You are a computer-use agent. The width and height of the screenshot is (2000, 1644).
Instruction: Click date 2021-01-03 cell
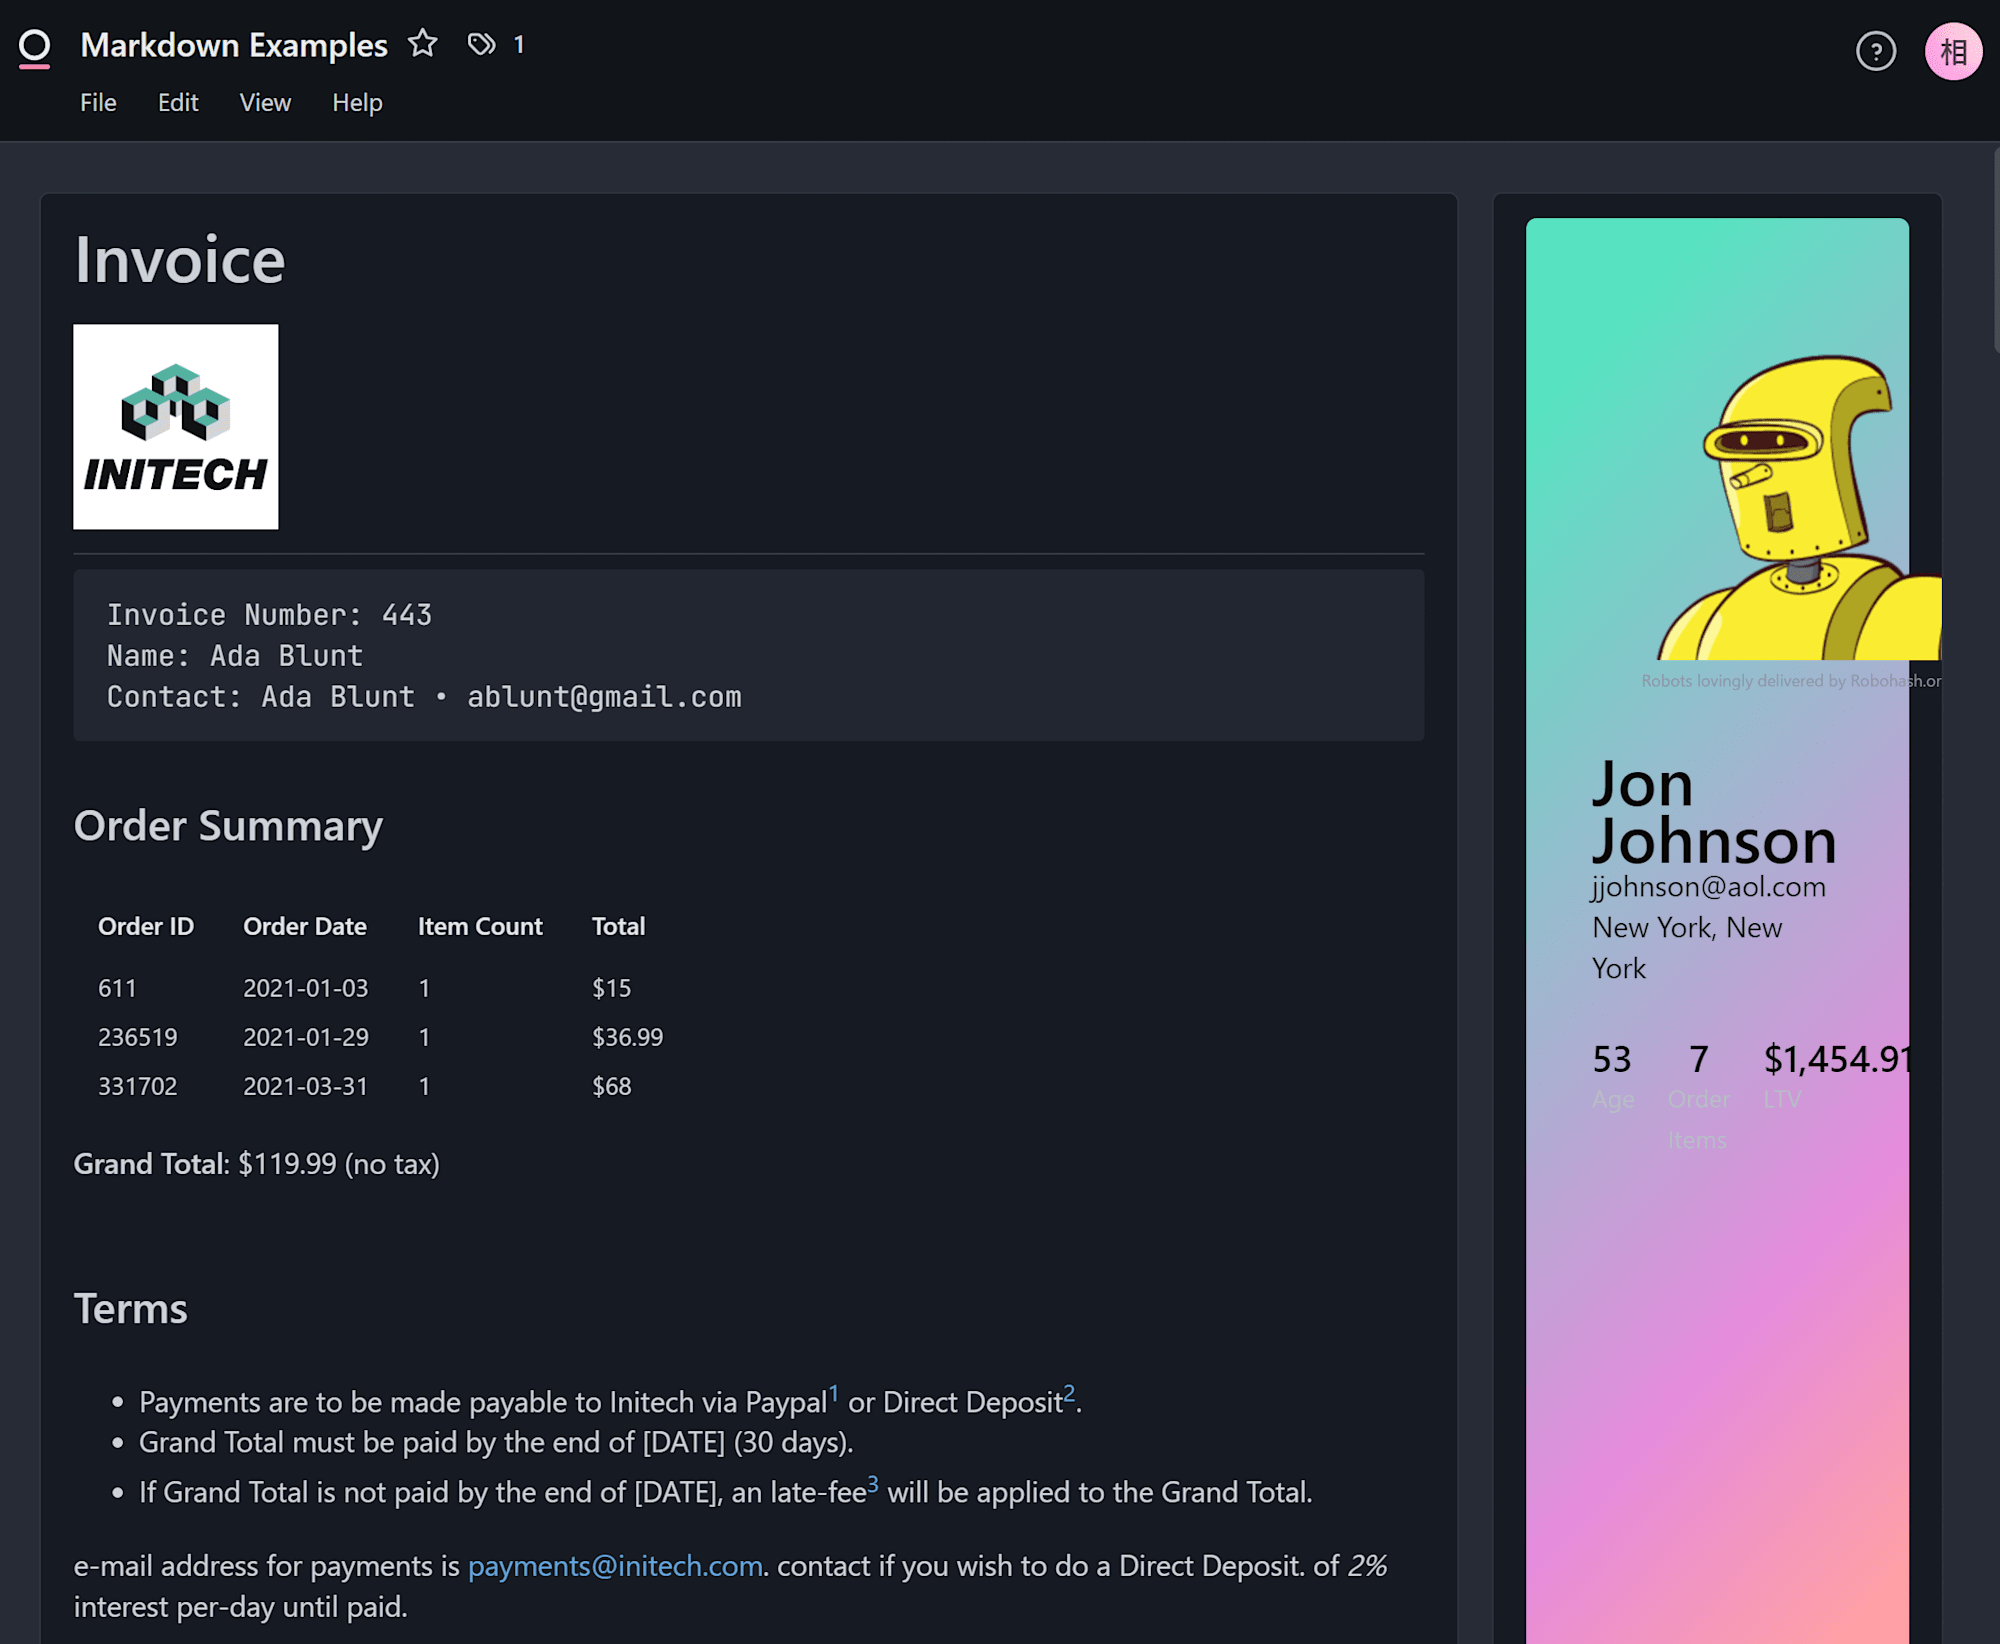coord(306,988)
